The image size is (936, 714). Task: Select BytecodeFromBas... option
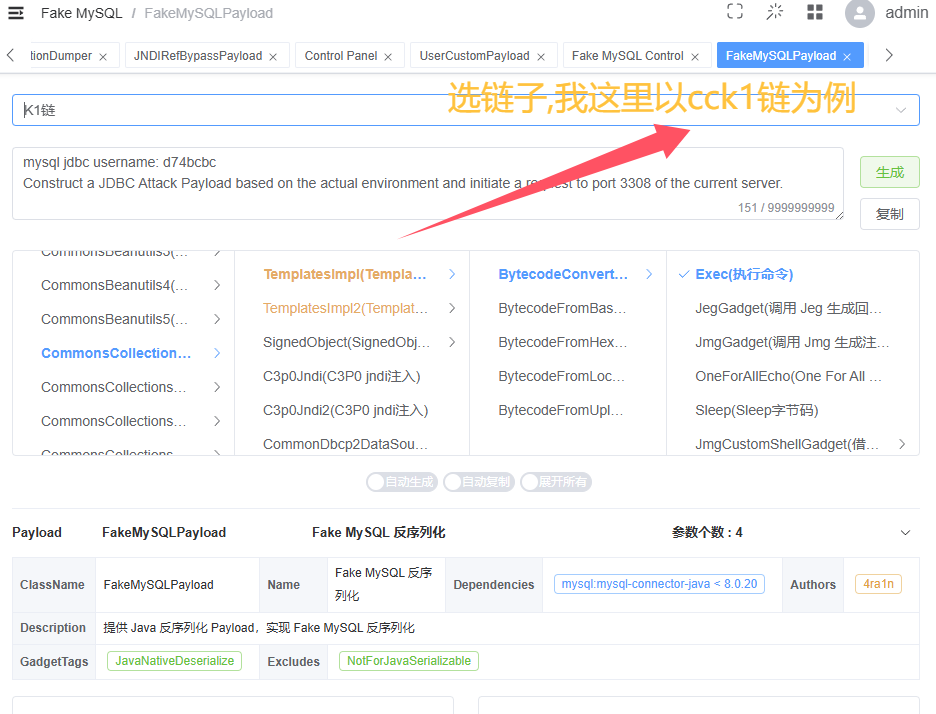coord(562,308)
